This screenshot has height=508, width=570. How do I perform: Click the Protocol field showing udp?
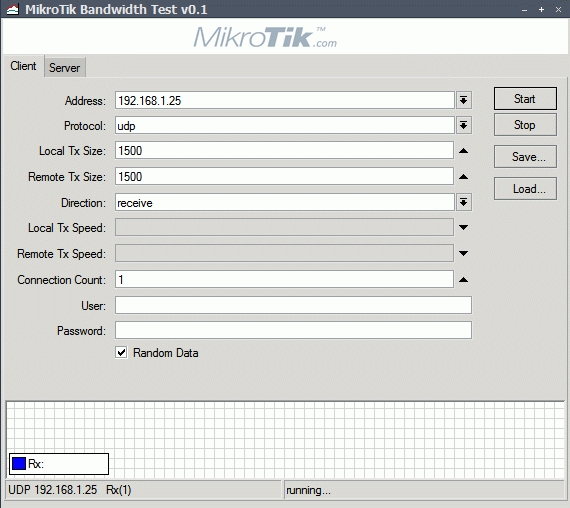[x=285, y=126]
